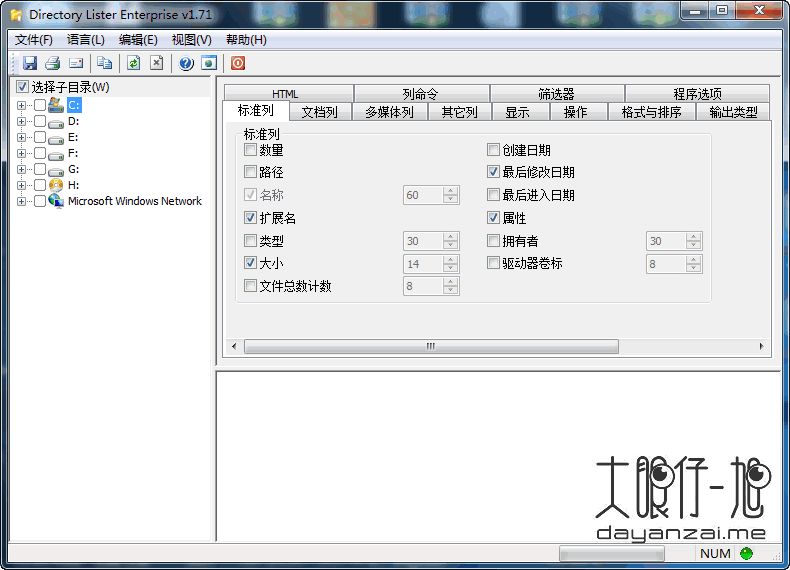Image resolution: width=790 pixels, height=570 pixels.
Task: Switch to the 输出类型 tab
Action: tap(733, 112)
